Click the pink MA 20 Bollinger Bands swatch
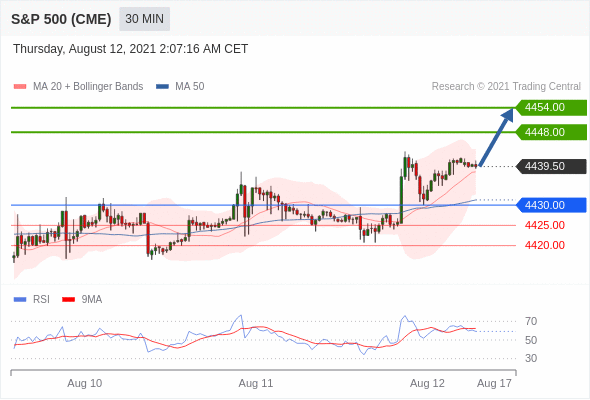 (x=20, y=87)
